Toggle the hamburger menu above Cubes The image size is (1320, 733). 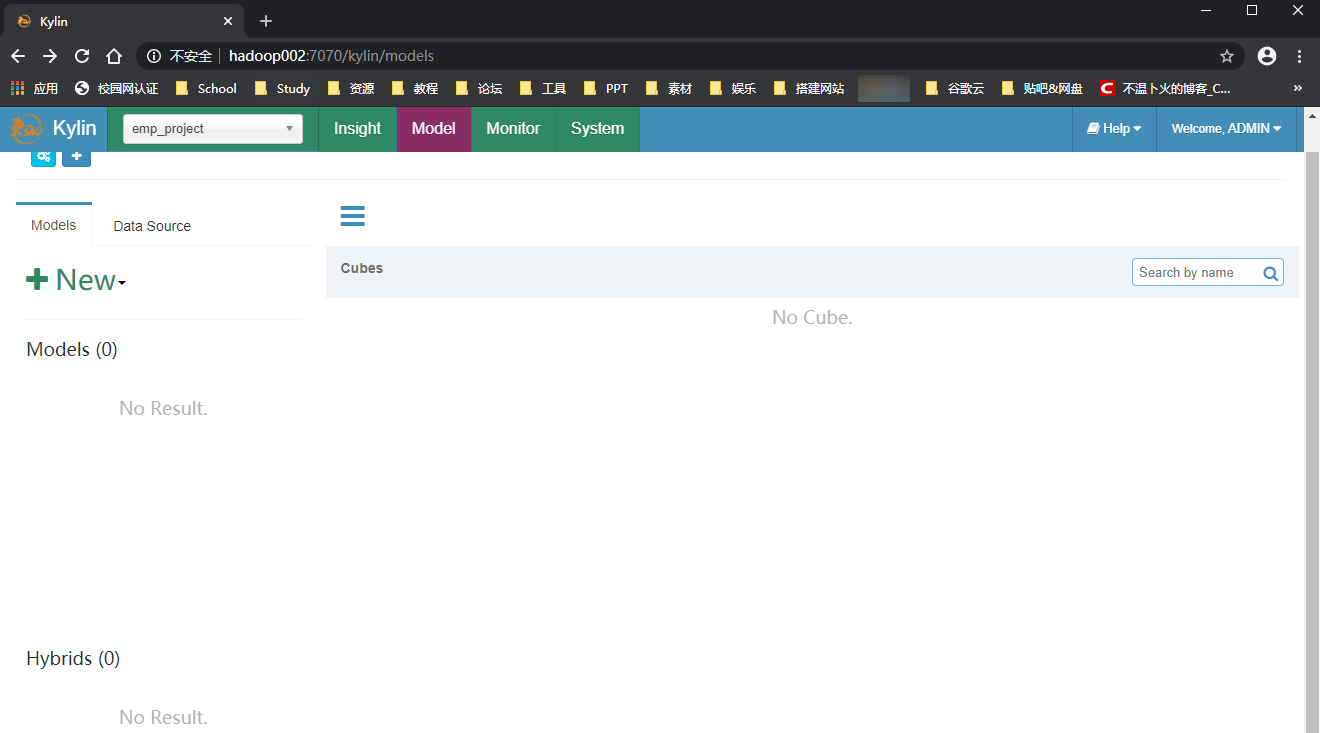(x=353, y=216)
